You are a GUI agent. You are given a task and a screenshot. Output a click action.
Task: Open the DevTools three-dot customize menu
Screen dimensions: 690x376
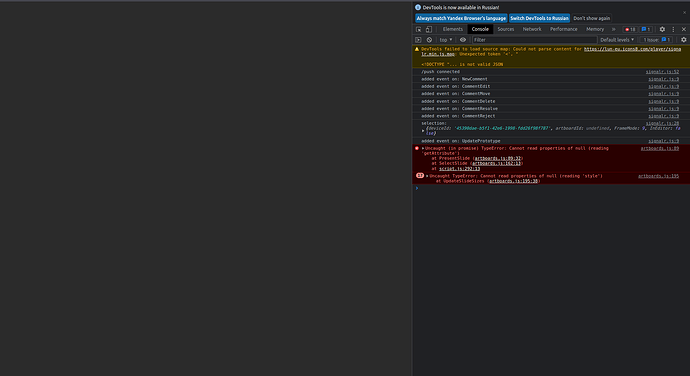point(673,29)
